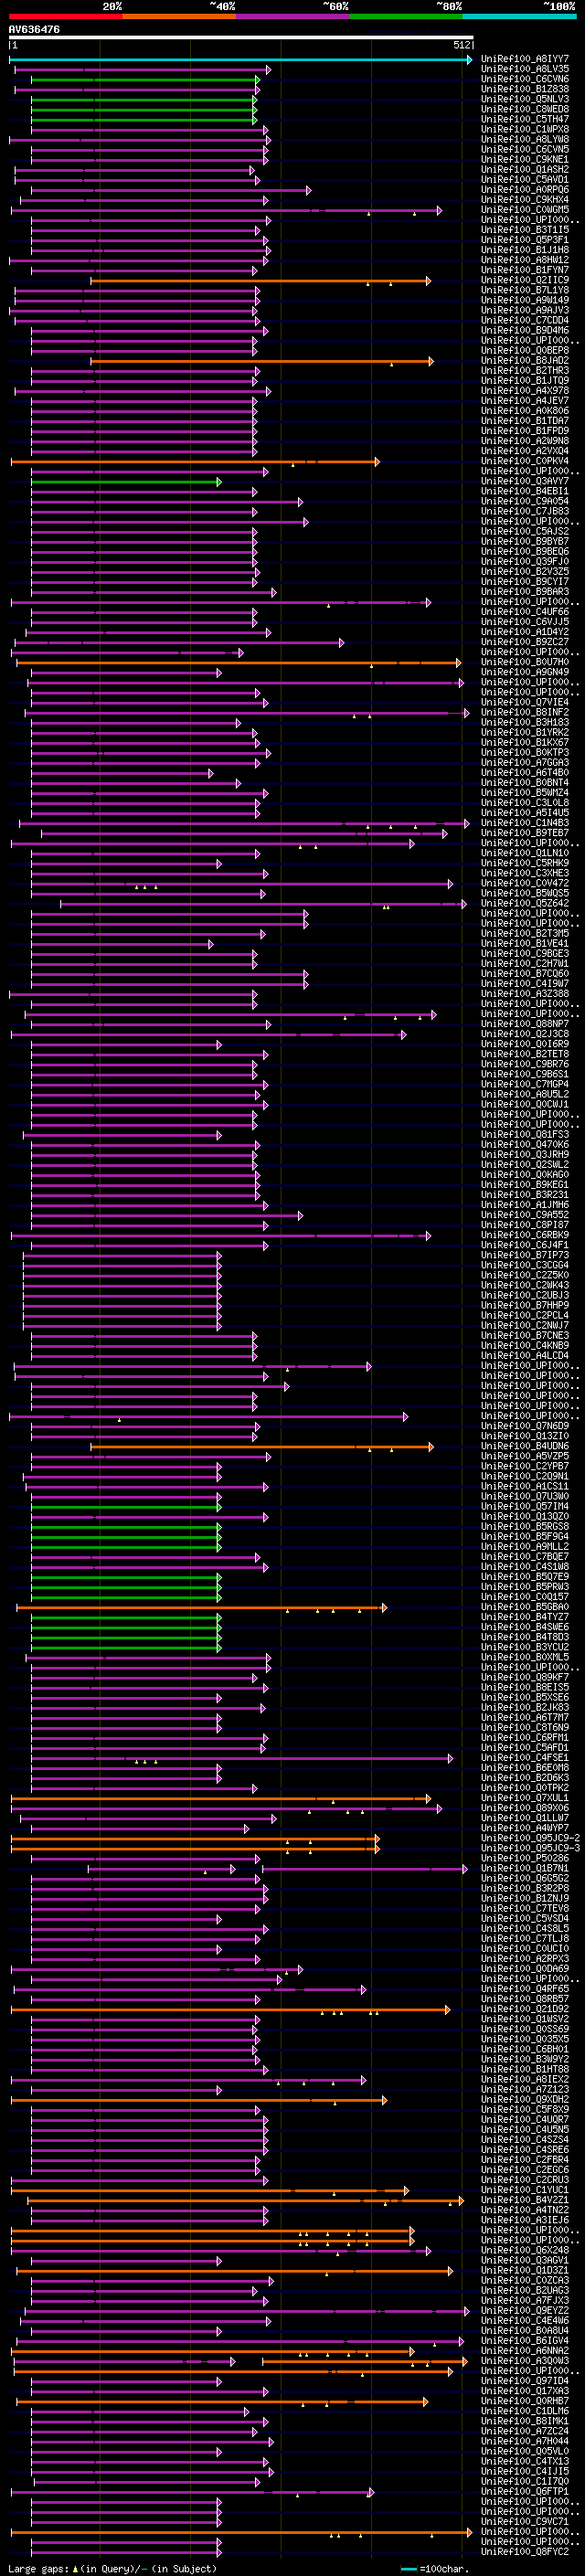Select hit UniRef100_C5TH47
The height and width of the screenshot is (2576, 585).
pyautogui.click(x=525, y=119)
